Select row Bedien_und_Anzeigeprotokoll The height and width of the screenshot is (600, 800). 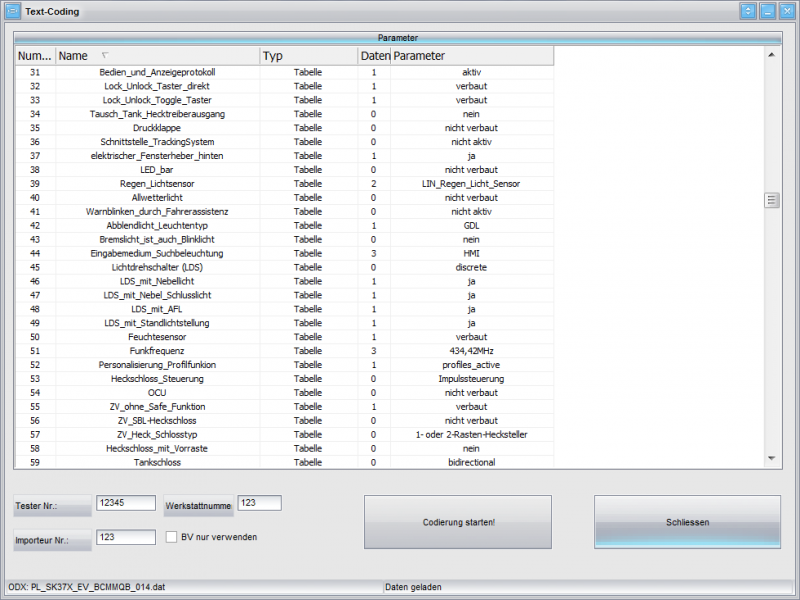coord(285,72)
